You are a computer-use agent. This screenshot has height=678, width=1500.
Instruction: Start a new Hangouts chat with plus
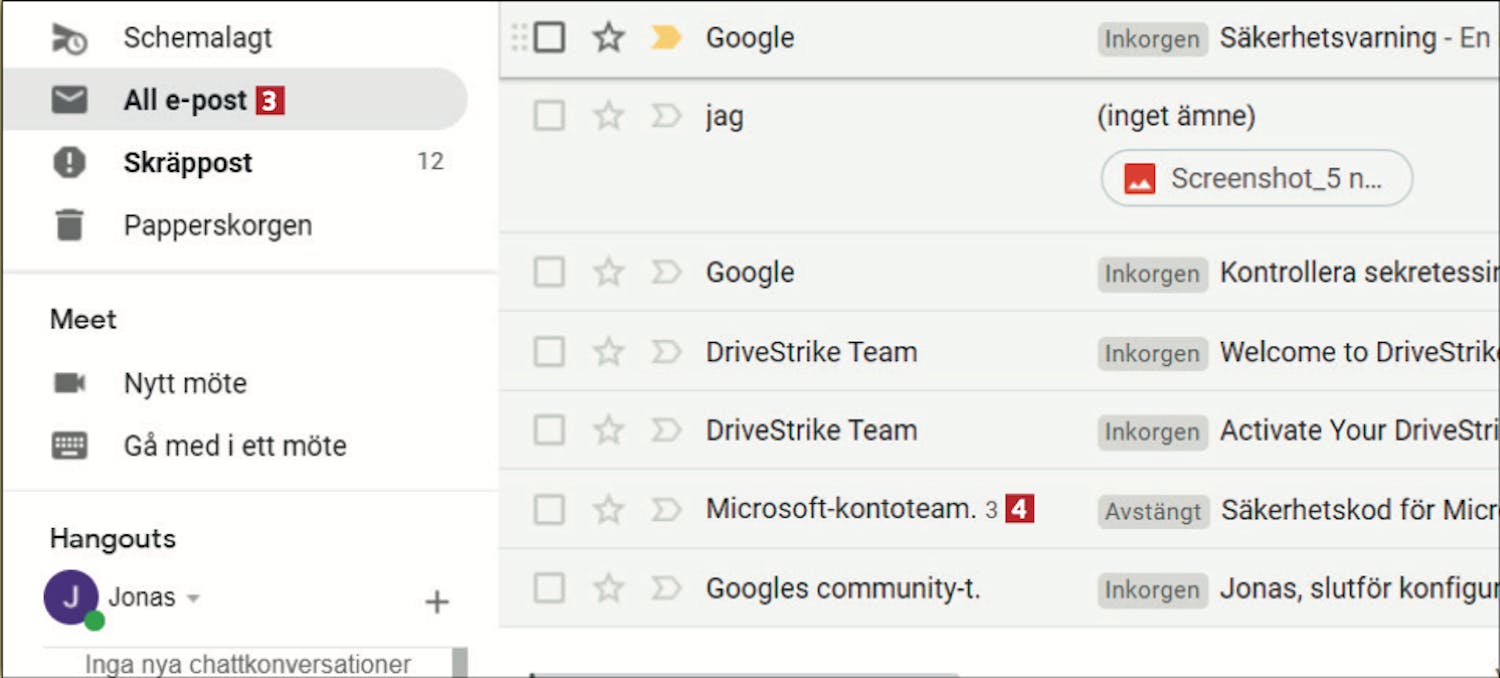[437, 601]
